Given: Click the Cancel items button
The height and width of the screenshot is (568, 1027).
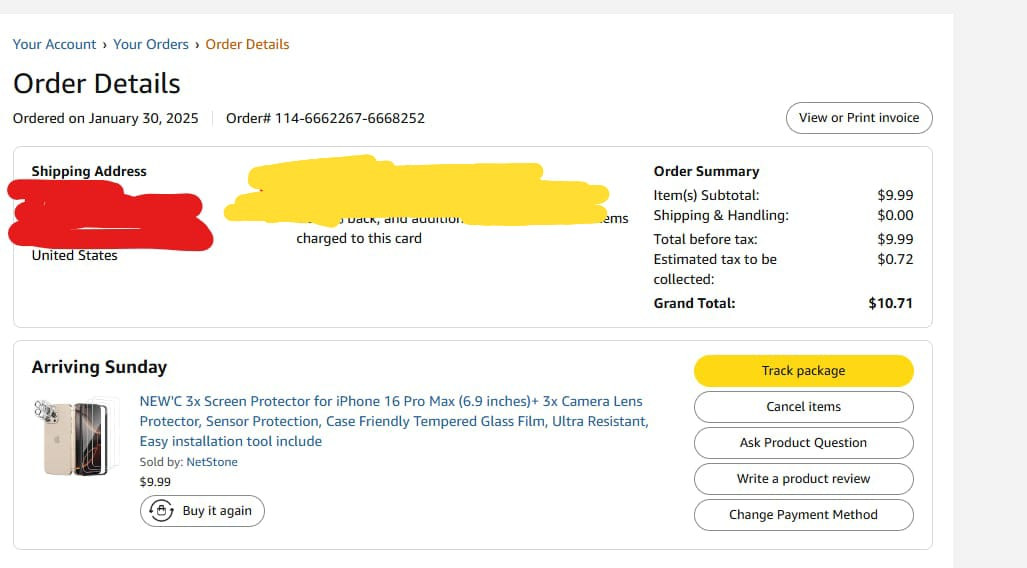Looking at the screenshot, I should point(803,407).
